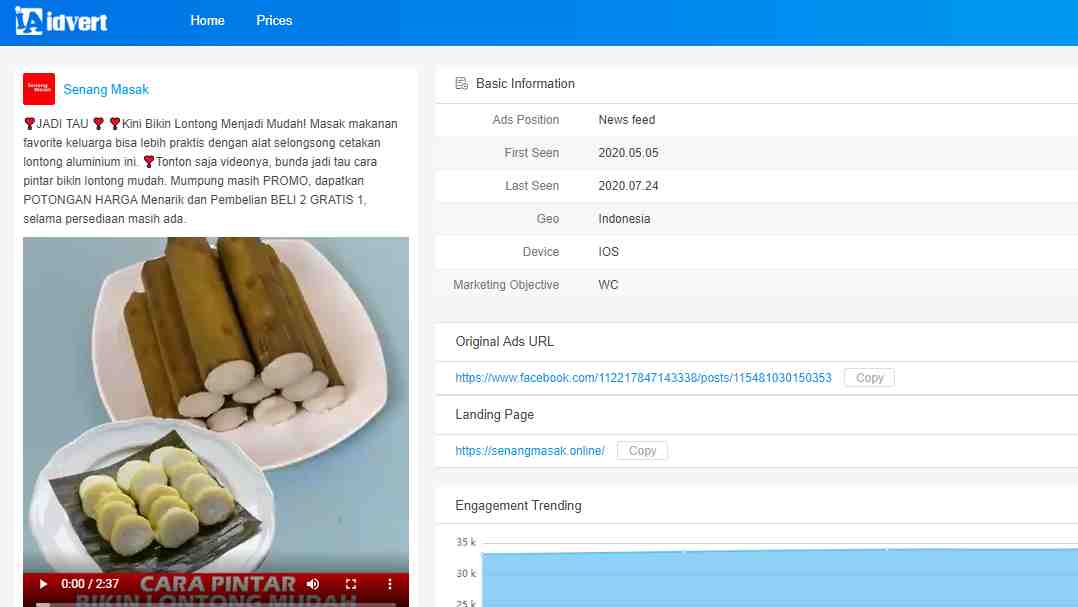Copy the original ads URL

(869, 377)
